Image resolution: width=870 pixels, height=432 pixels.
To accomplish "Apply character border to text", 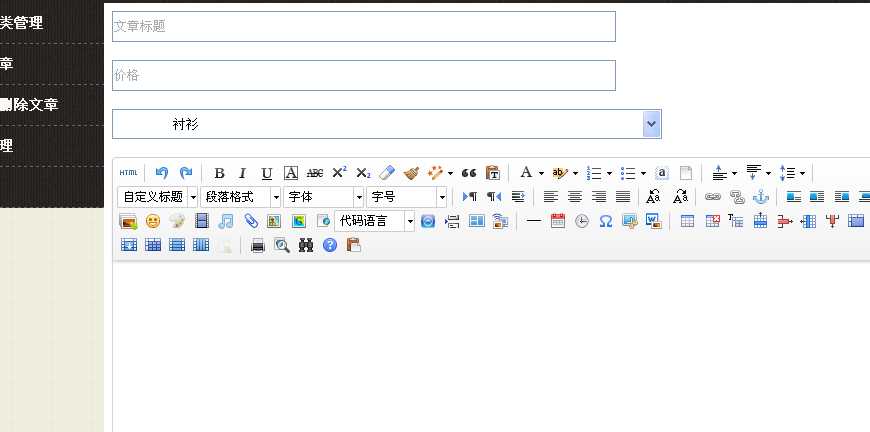I will pos(291,173).
